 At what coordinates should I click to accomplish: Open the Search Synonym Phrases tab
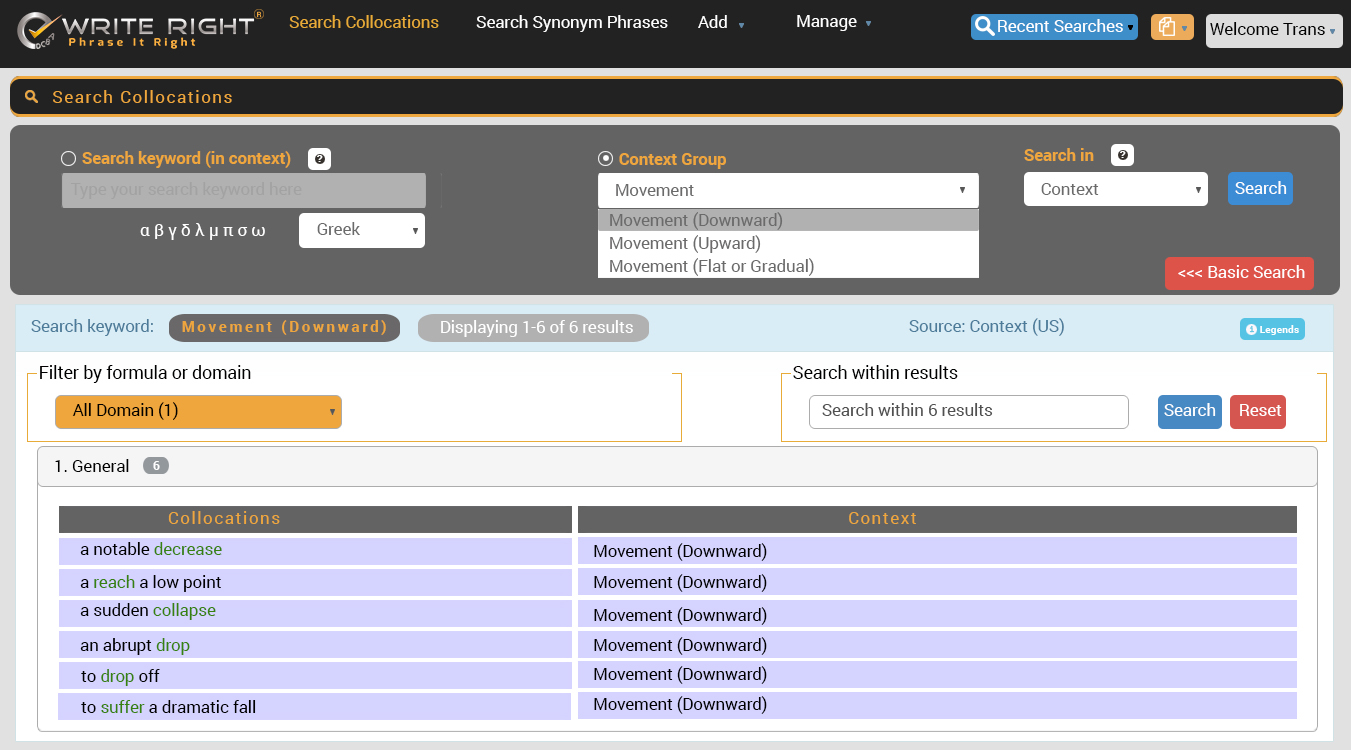tap(571, 22)
